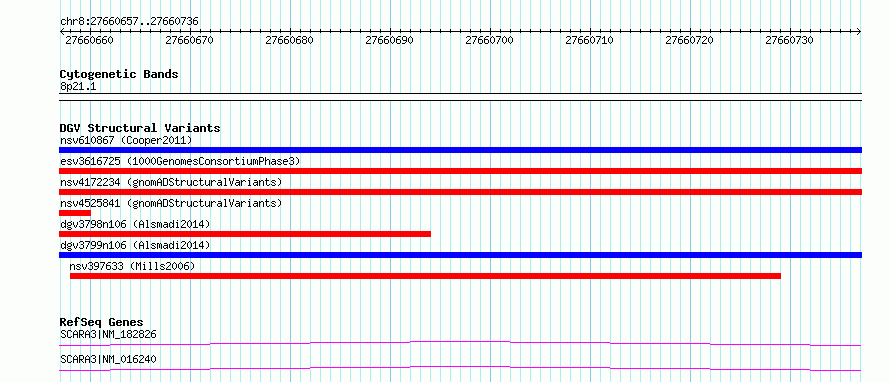Image resolution: width=890 pixels, height=382 pixels.
Task: Select the nsv397633 (Mills2006) label
Action: pyautogui.click(x=132, y=266)
